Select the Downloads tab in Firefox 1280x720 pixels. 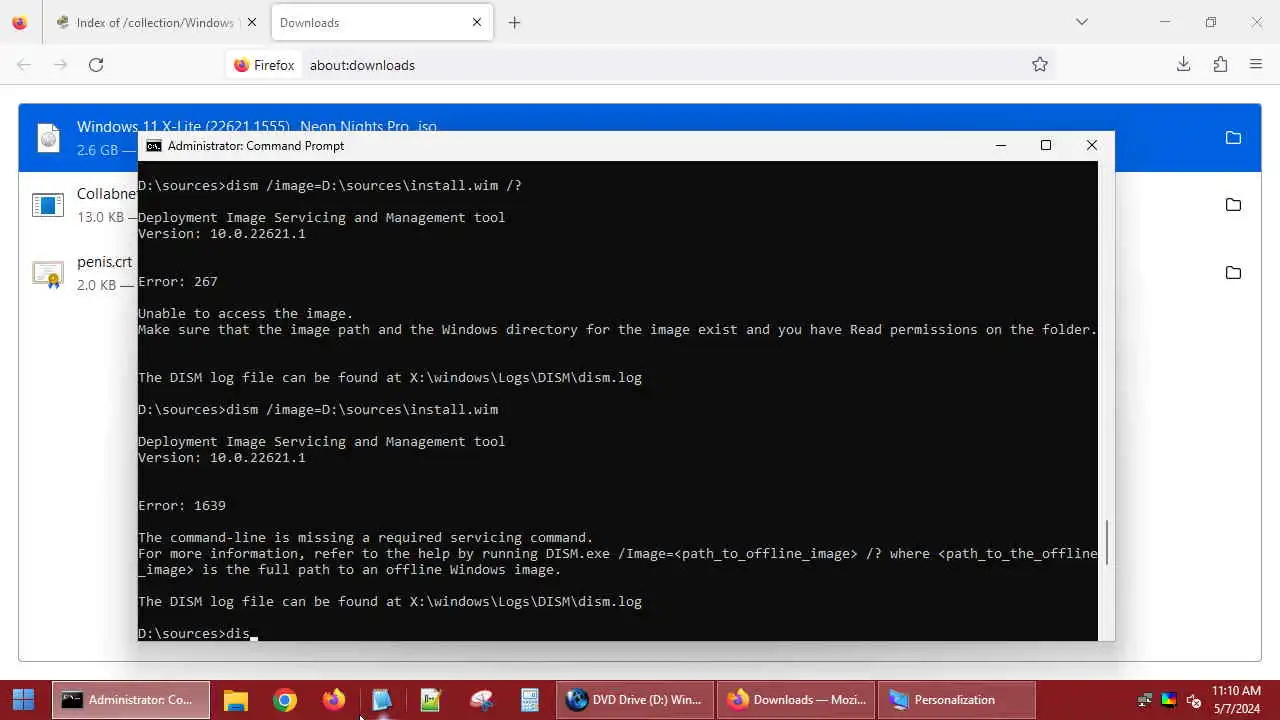click(380, 22)
